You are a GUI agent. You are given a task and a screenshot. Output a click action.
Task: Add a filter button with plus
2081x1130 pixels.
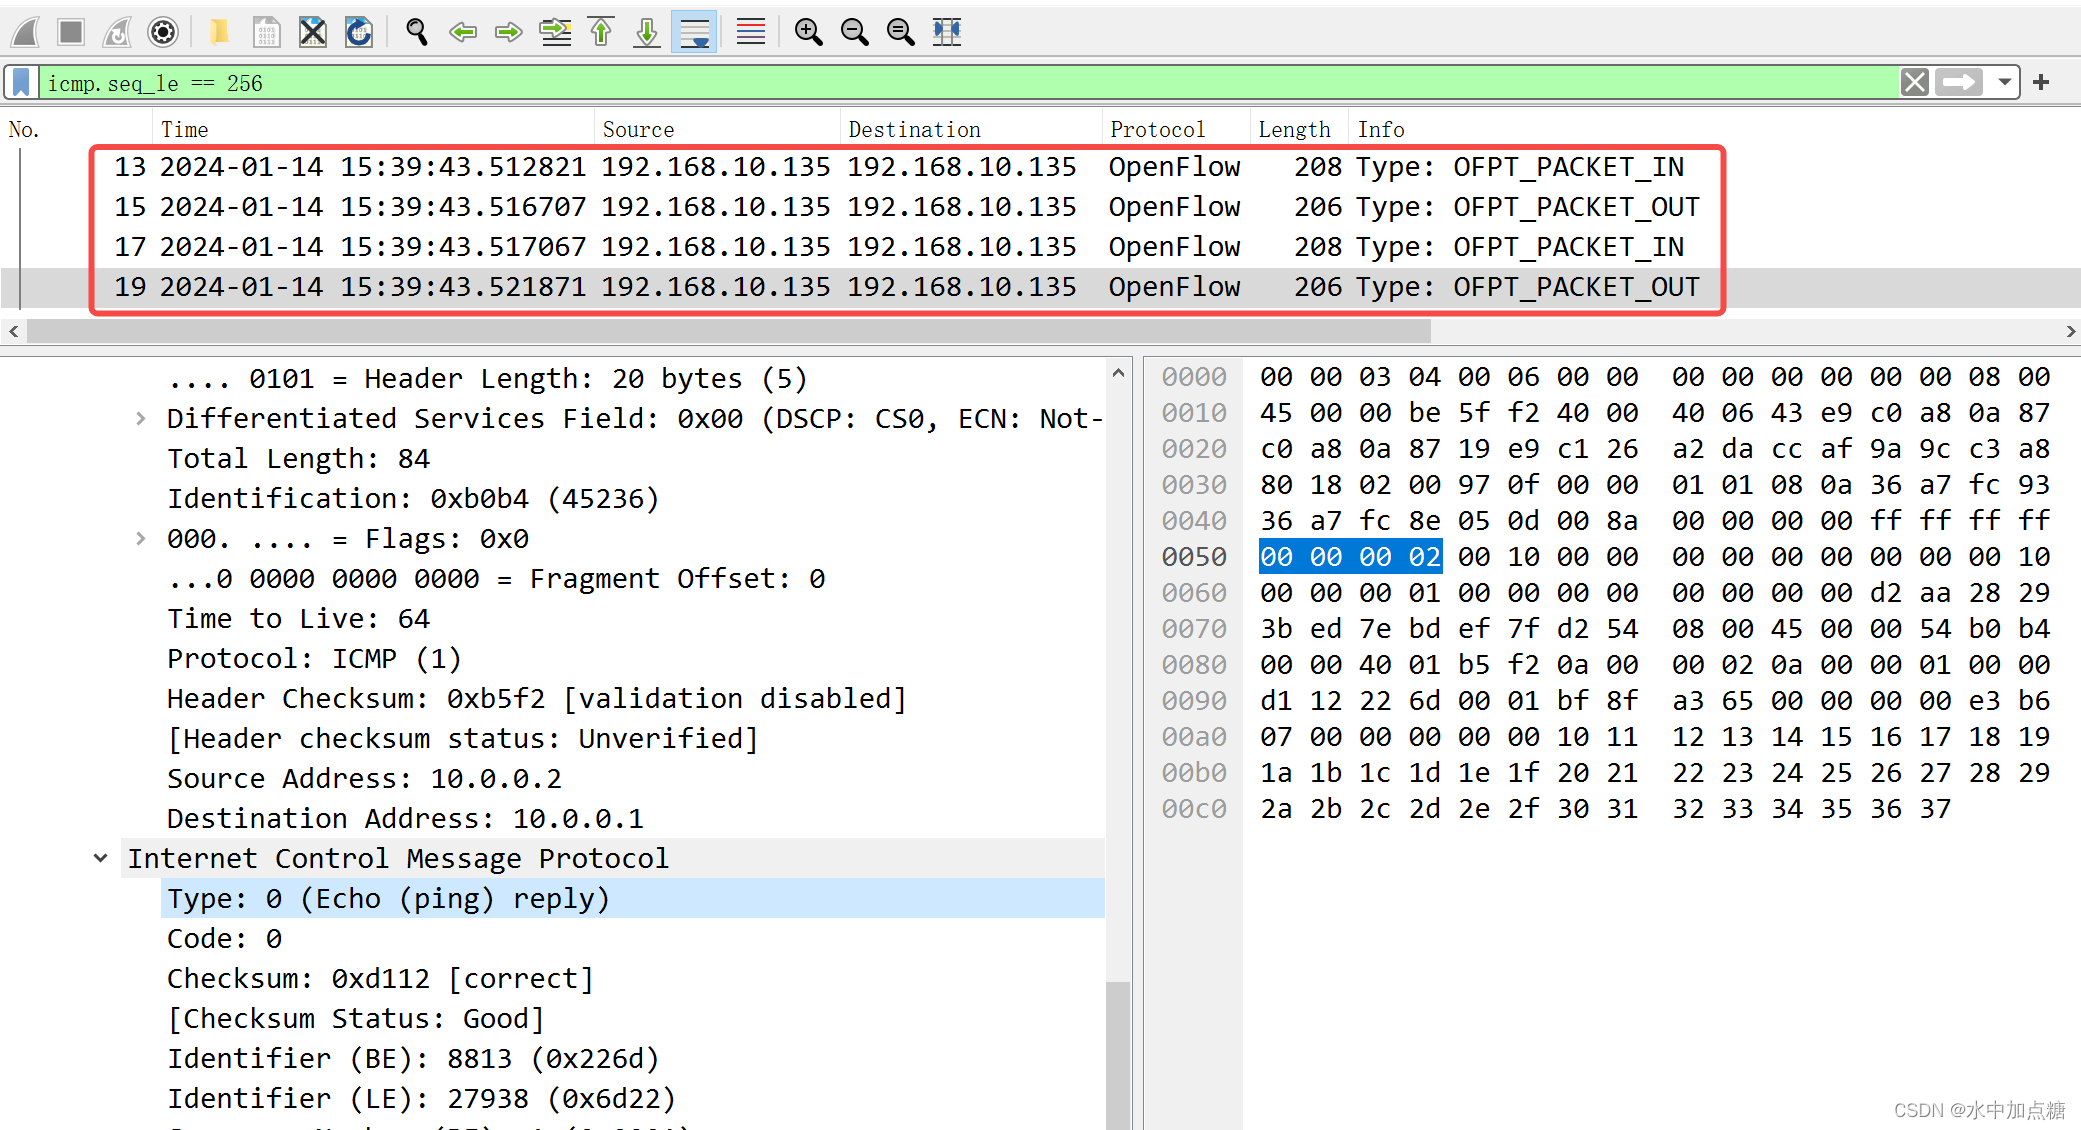coord(2041,83)
